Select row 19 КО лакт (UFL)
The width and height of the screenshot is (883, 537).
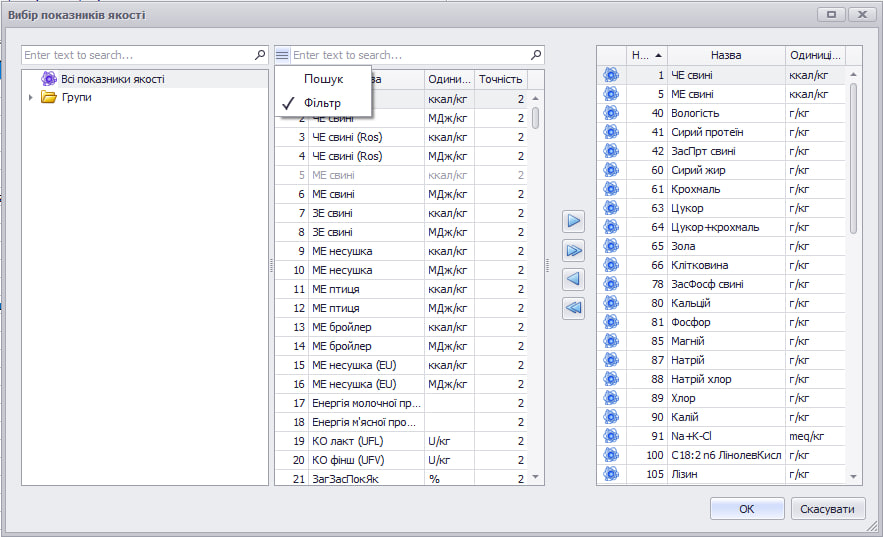pos(402,441)
